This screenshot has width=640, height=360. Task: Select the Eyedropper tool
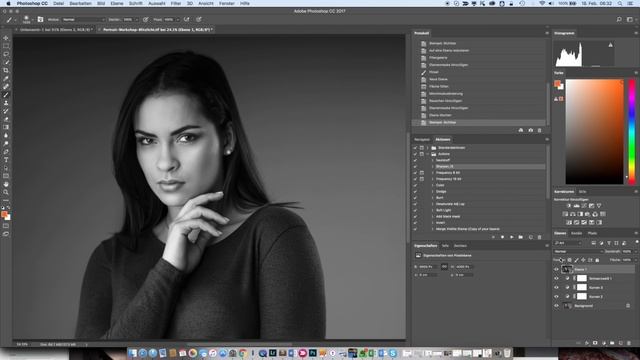[x=6, y=78]
